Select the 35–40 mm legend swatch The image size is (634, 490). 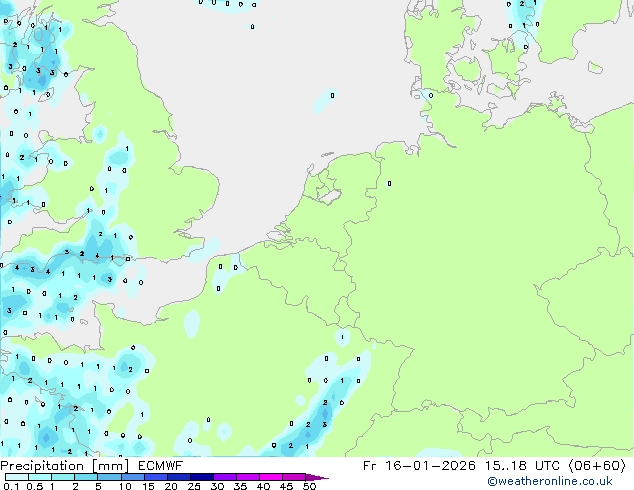247,477
